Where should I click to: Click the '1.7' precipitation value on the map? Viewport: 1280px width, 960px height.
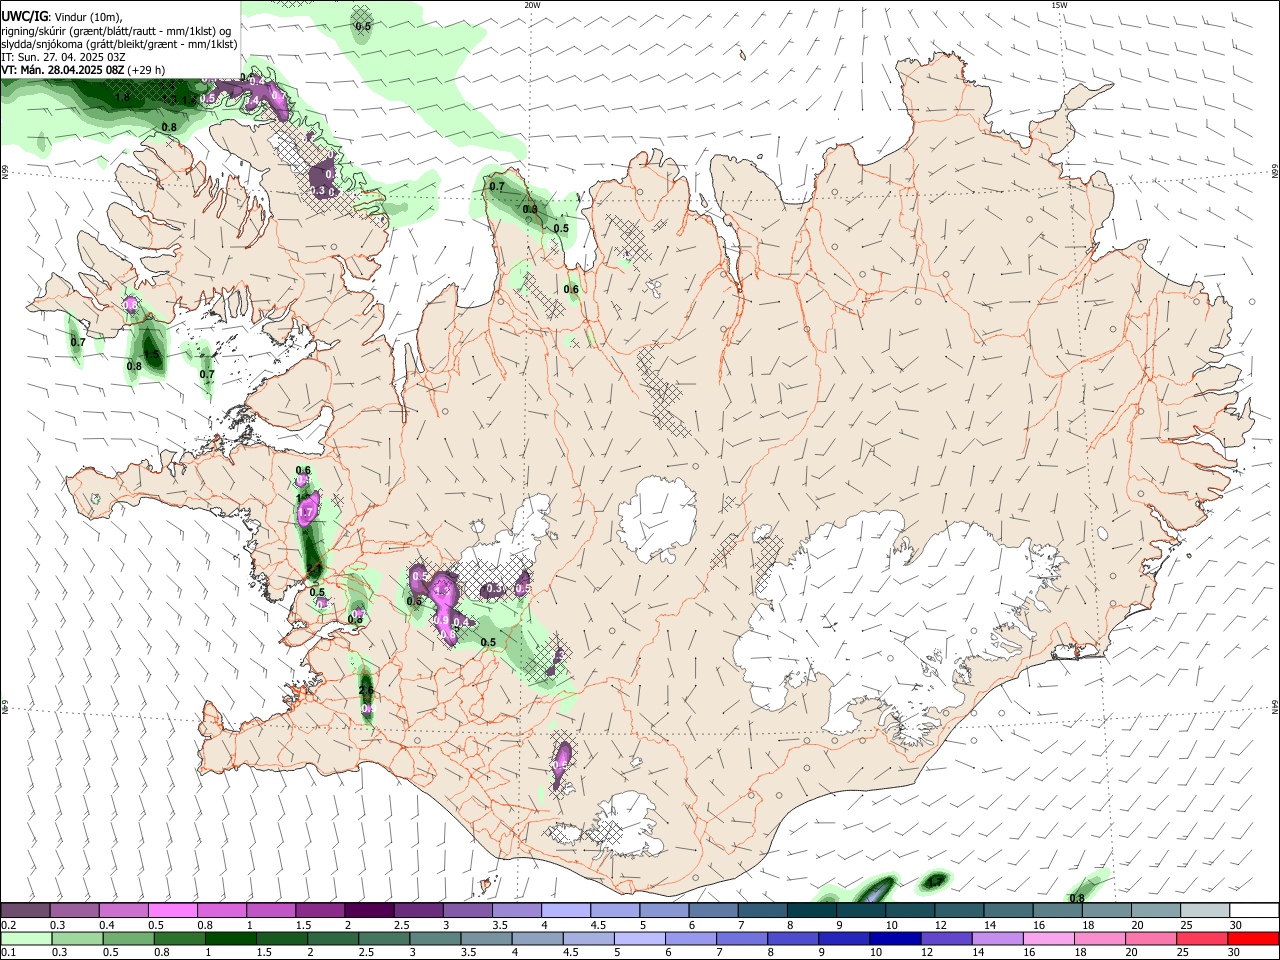coord(307,512)
